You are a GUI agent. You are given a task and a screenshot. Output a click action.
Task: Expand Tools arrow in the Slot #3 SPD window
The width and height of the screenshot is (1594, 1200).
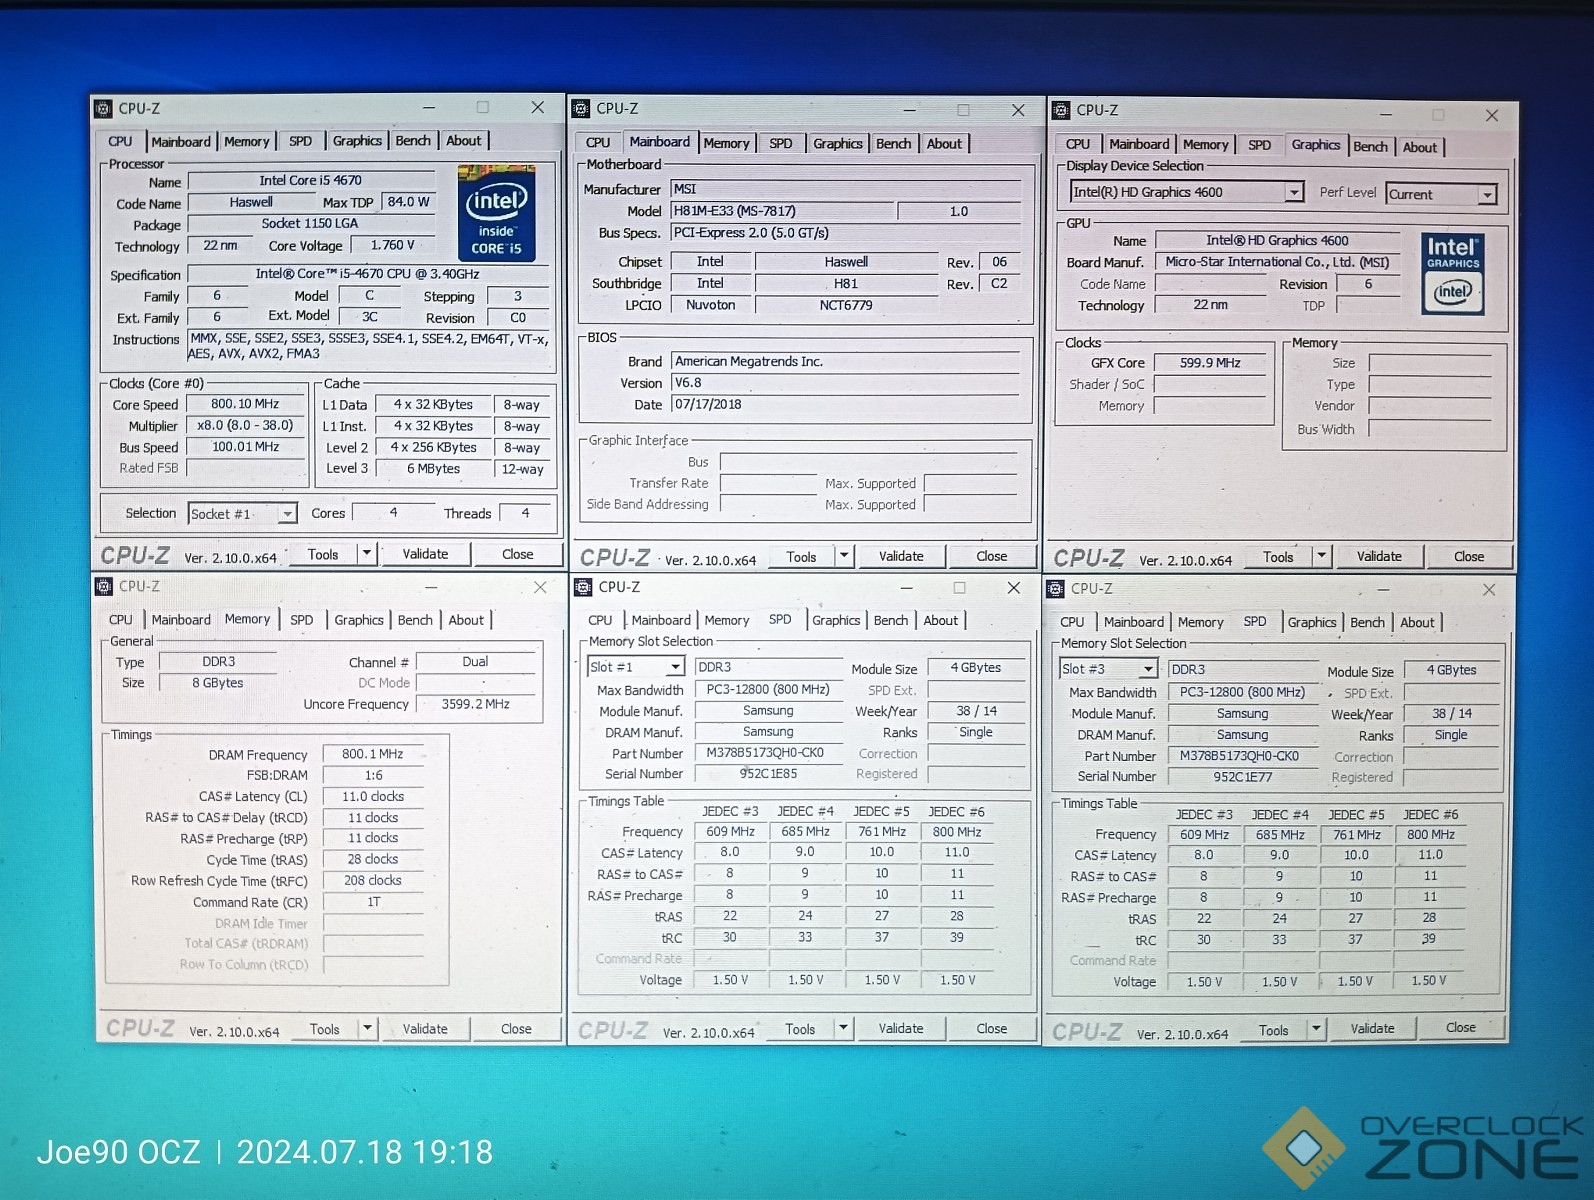click(1317, 1029)
